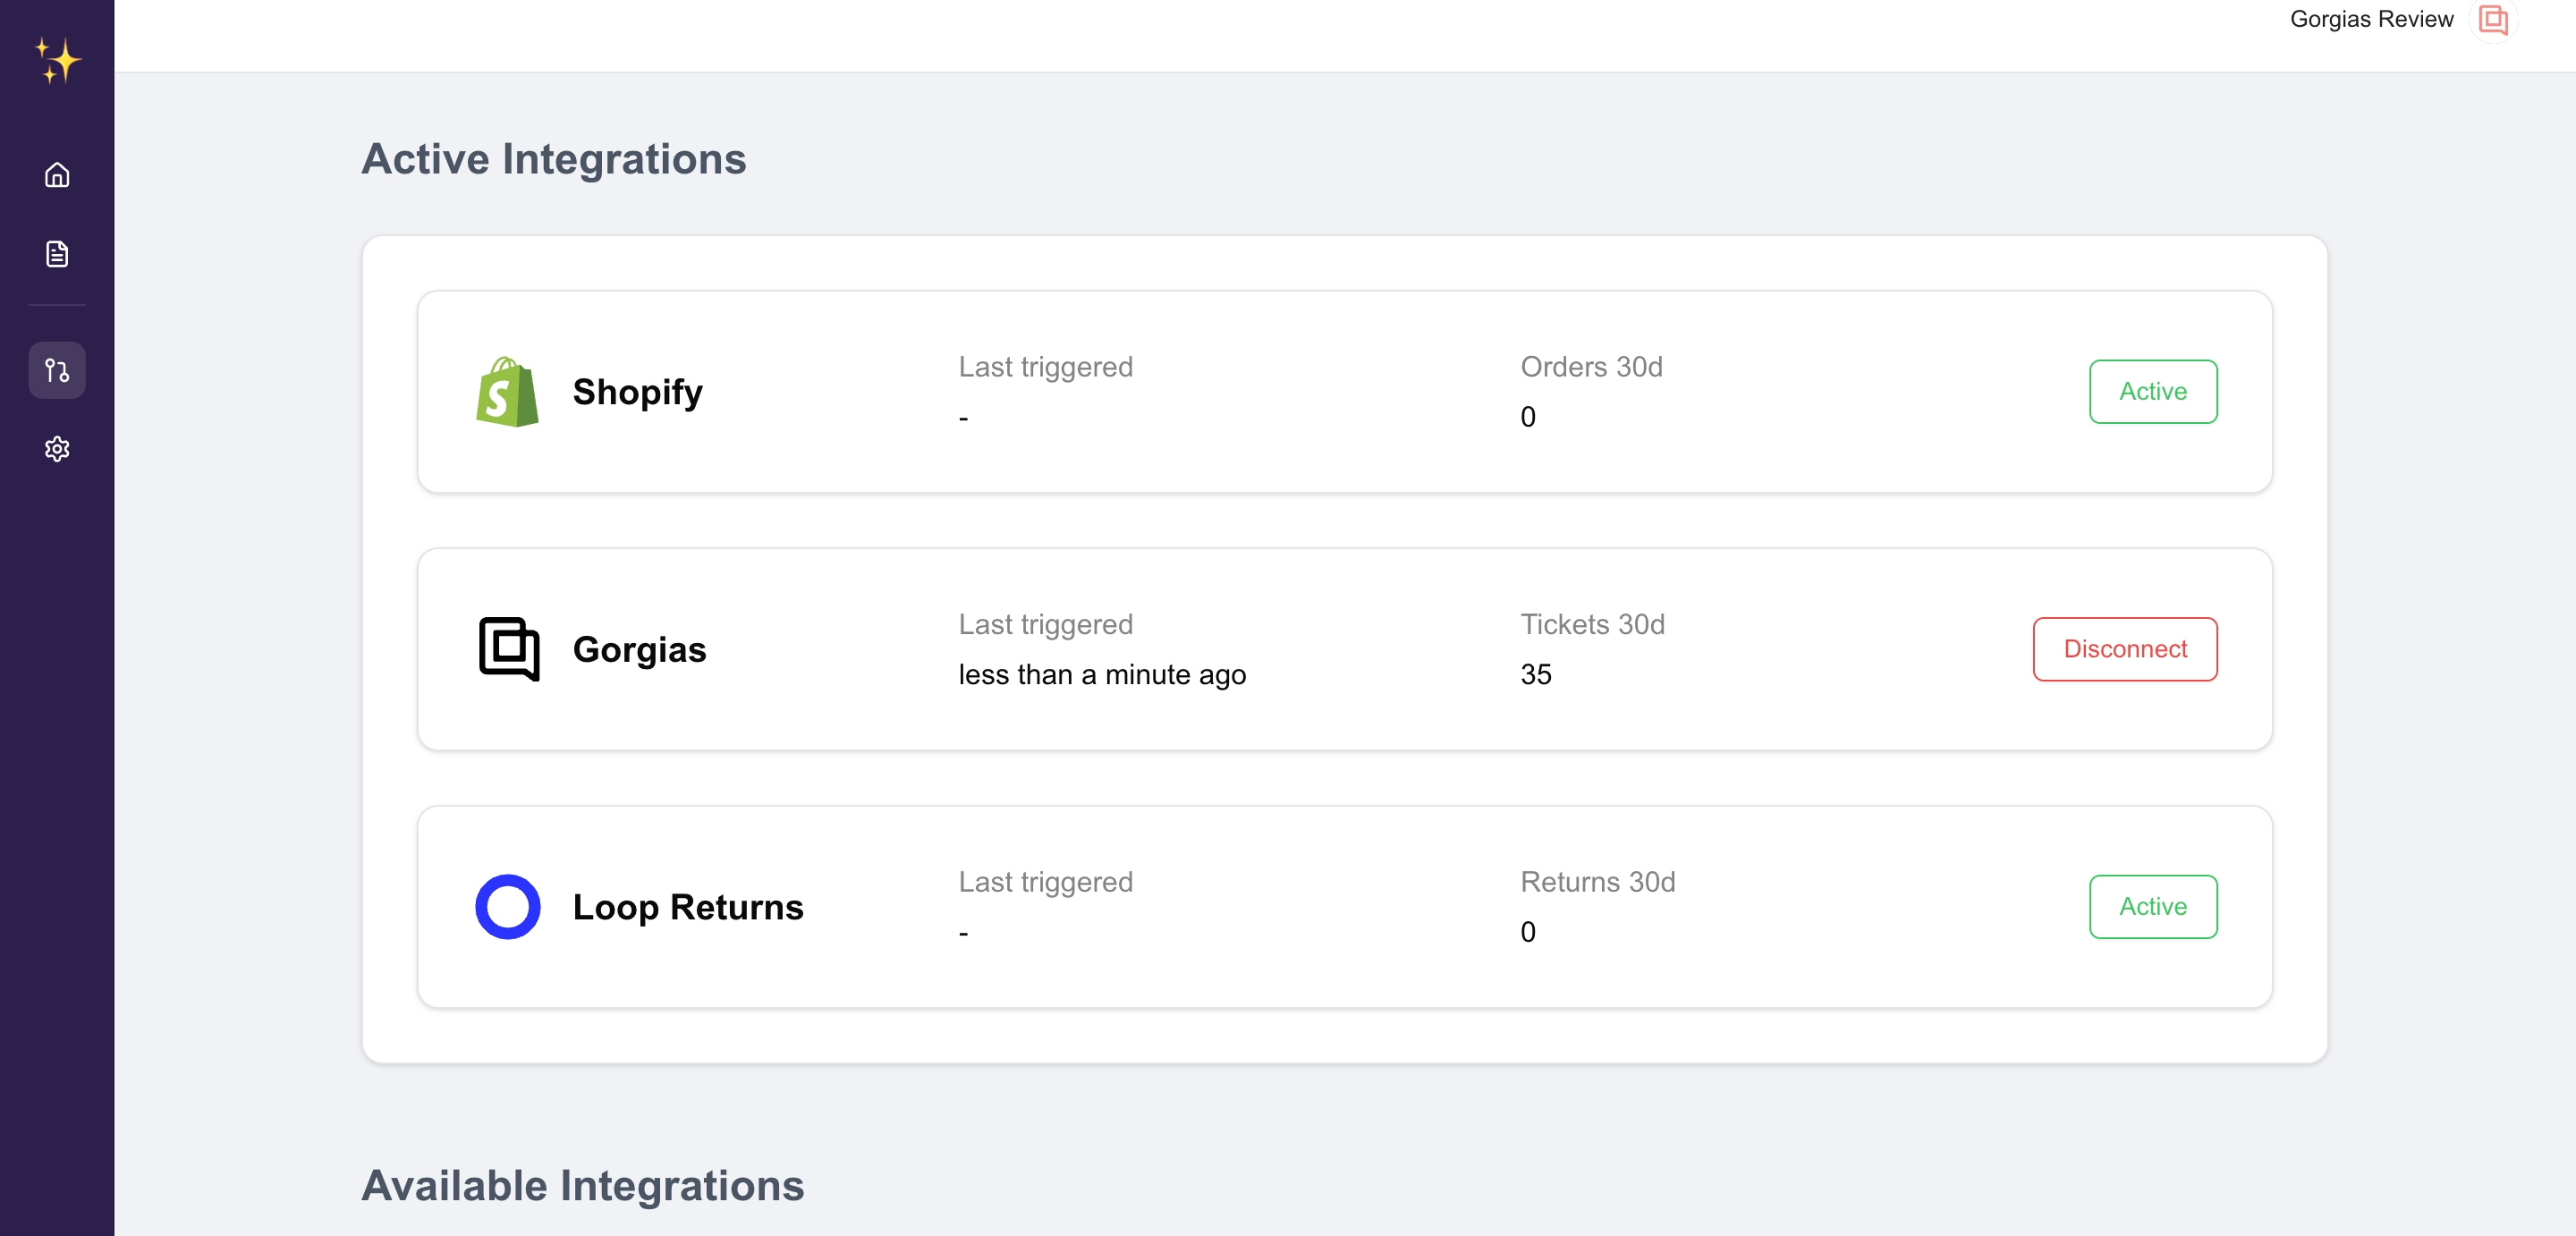Click Gorgias last triggered time text
The height and width of the screenshot is (1236, 2576).
pyautogui.click(x=1102, y=675)
